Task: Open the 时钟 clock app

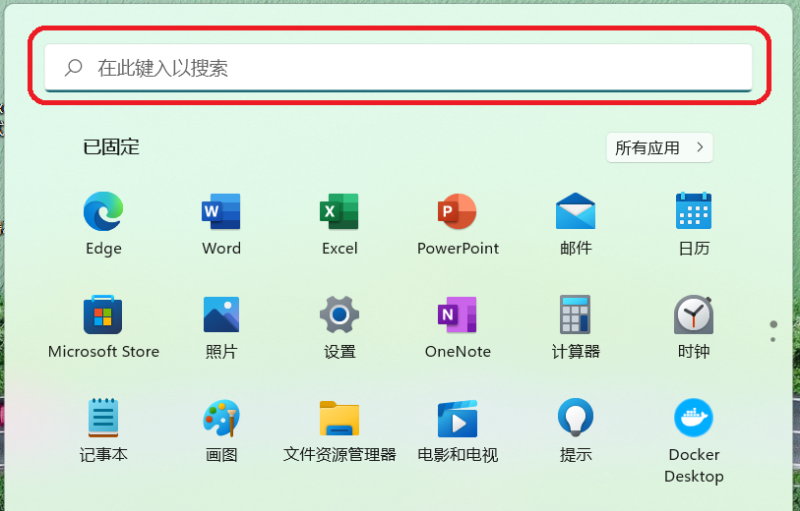Action: 694,326
